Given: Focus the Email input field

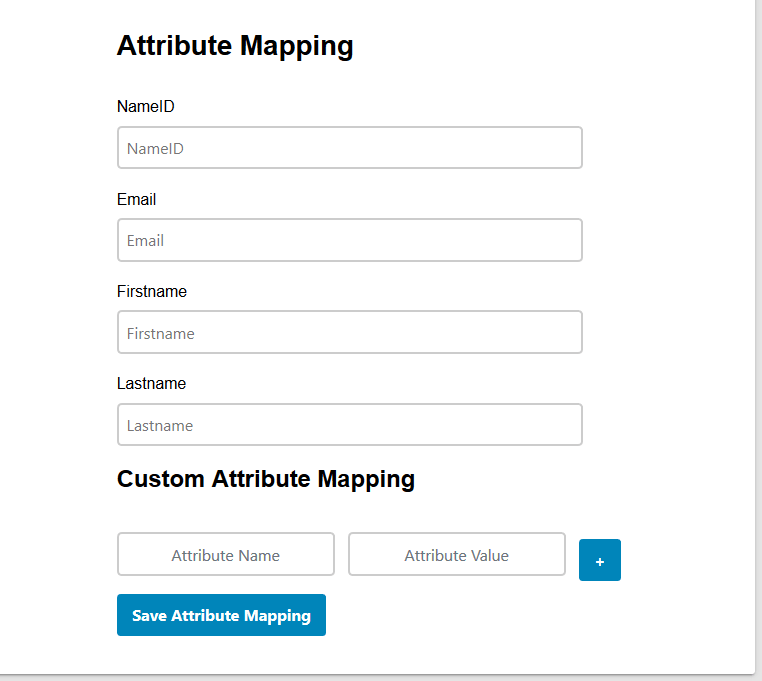Looking at the screenshot, I should (x=349, y=240).
